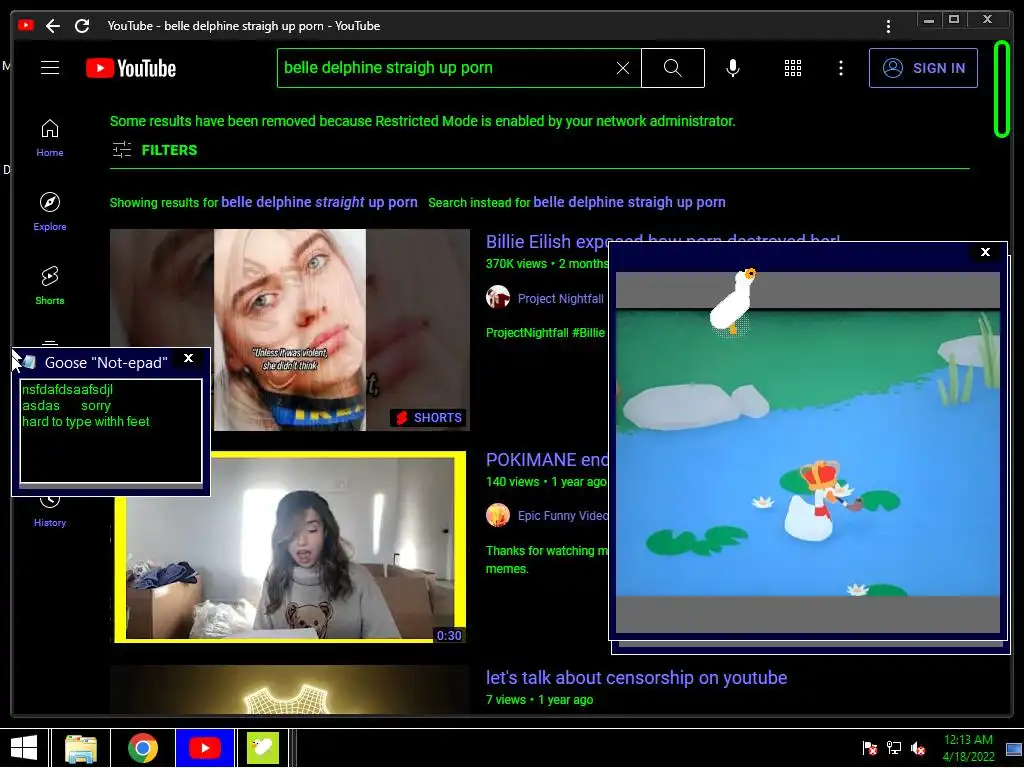Expand the FILTERS options
The width and height of the screenshot is (1024, 768).
155,150
